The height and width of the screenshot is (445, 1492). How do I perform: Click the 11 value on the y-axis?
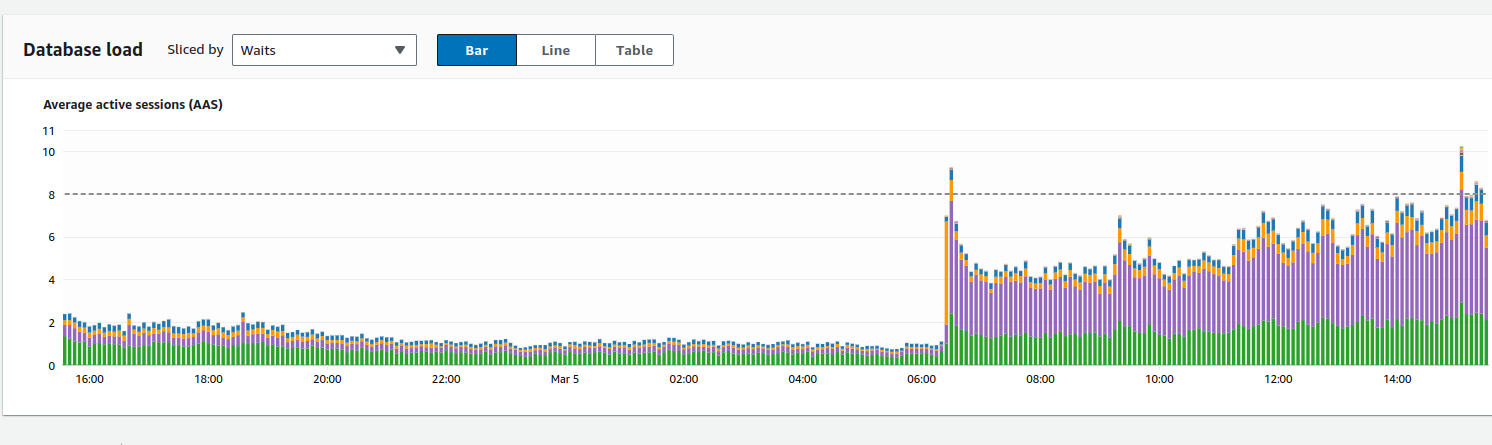tap(49, 130)
